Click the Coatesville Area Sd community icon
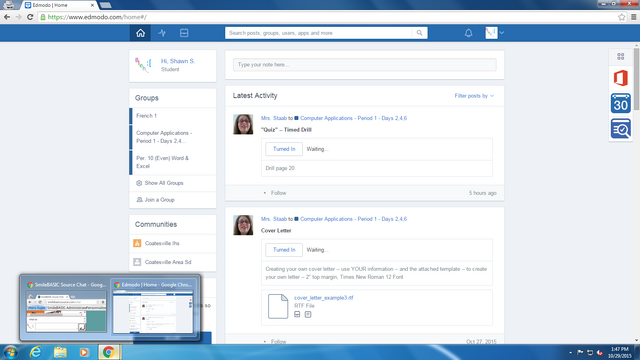The image size is (640, 360). coord(137,262)
